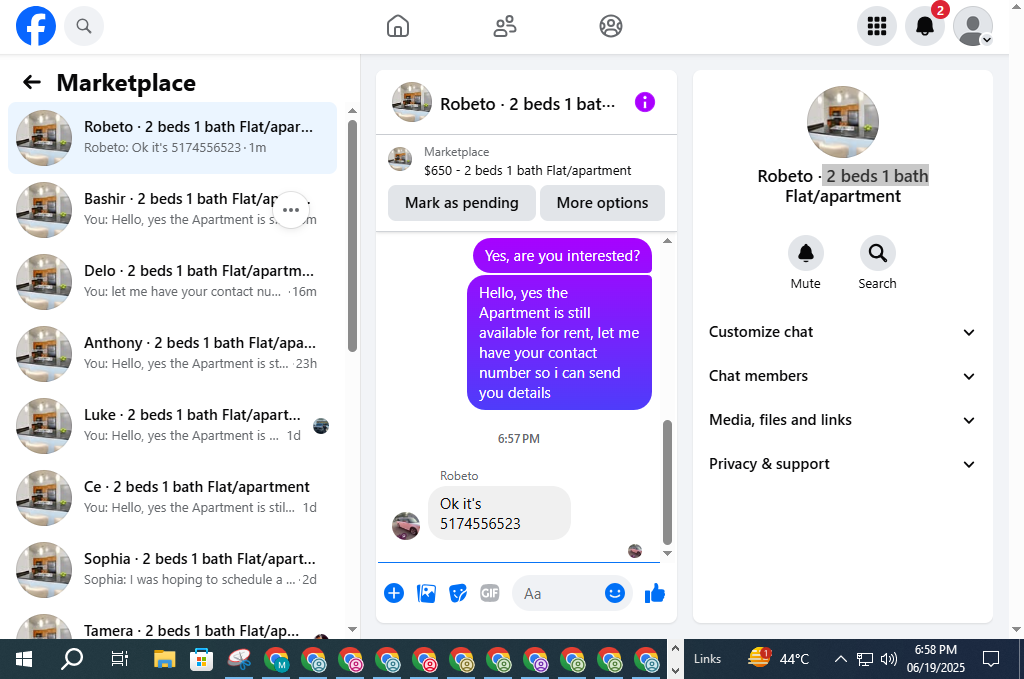Screen dimensions: 1024x679
Task: Open the Facebook search icon
Action: click(84, 26)
